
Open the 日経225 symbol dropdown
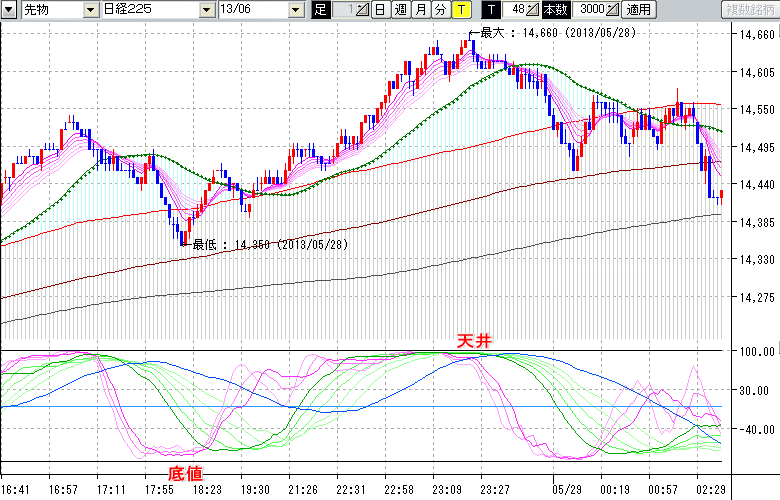[207, 10]
